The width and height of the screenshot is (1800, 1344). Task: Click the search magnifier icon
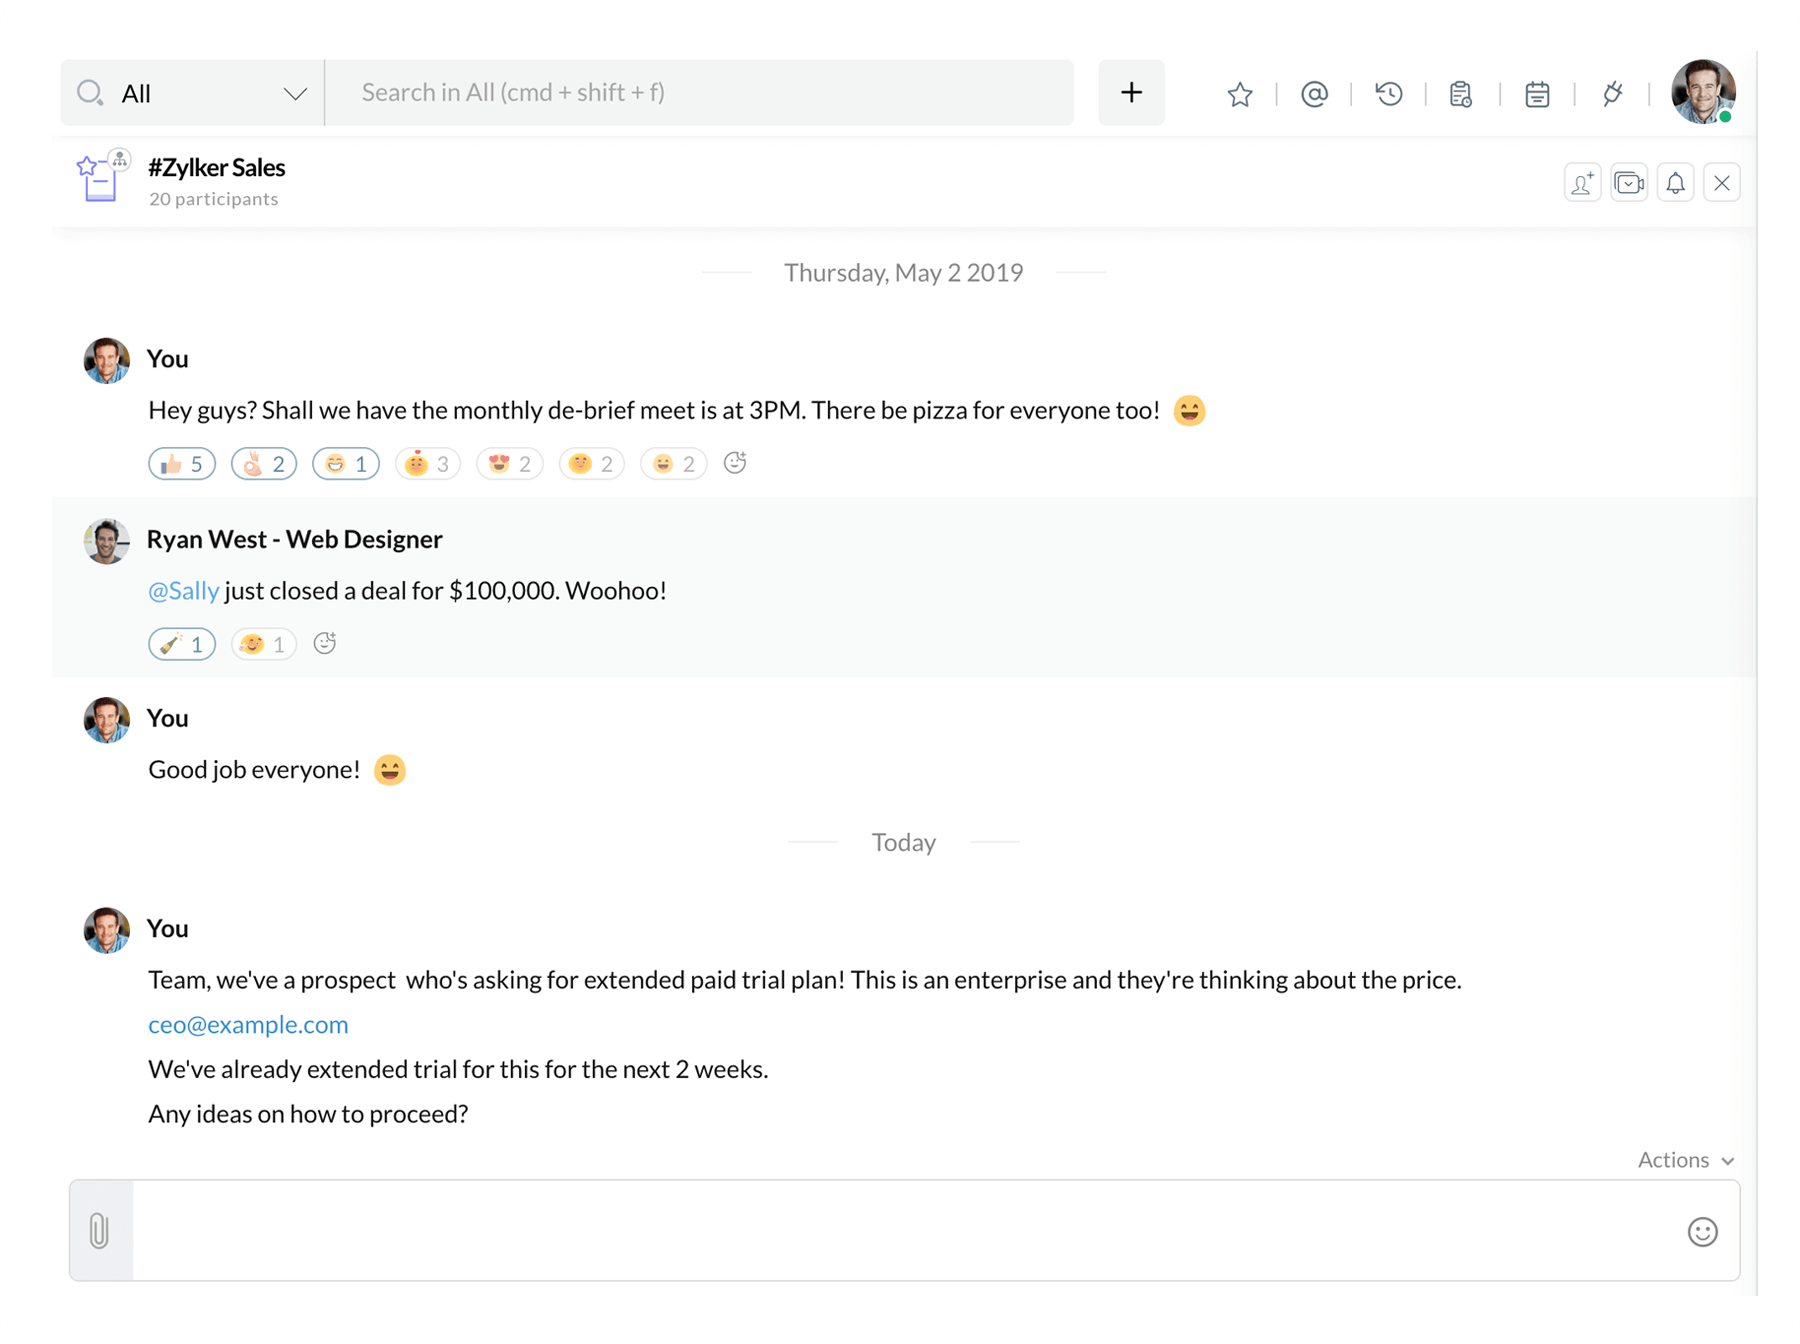(x=90, y=93)
